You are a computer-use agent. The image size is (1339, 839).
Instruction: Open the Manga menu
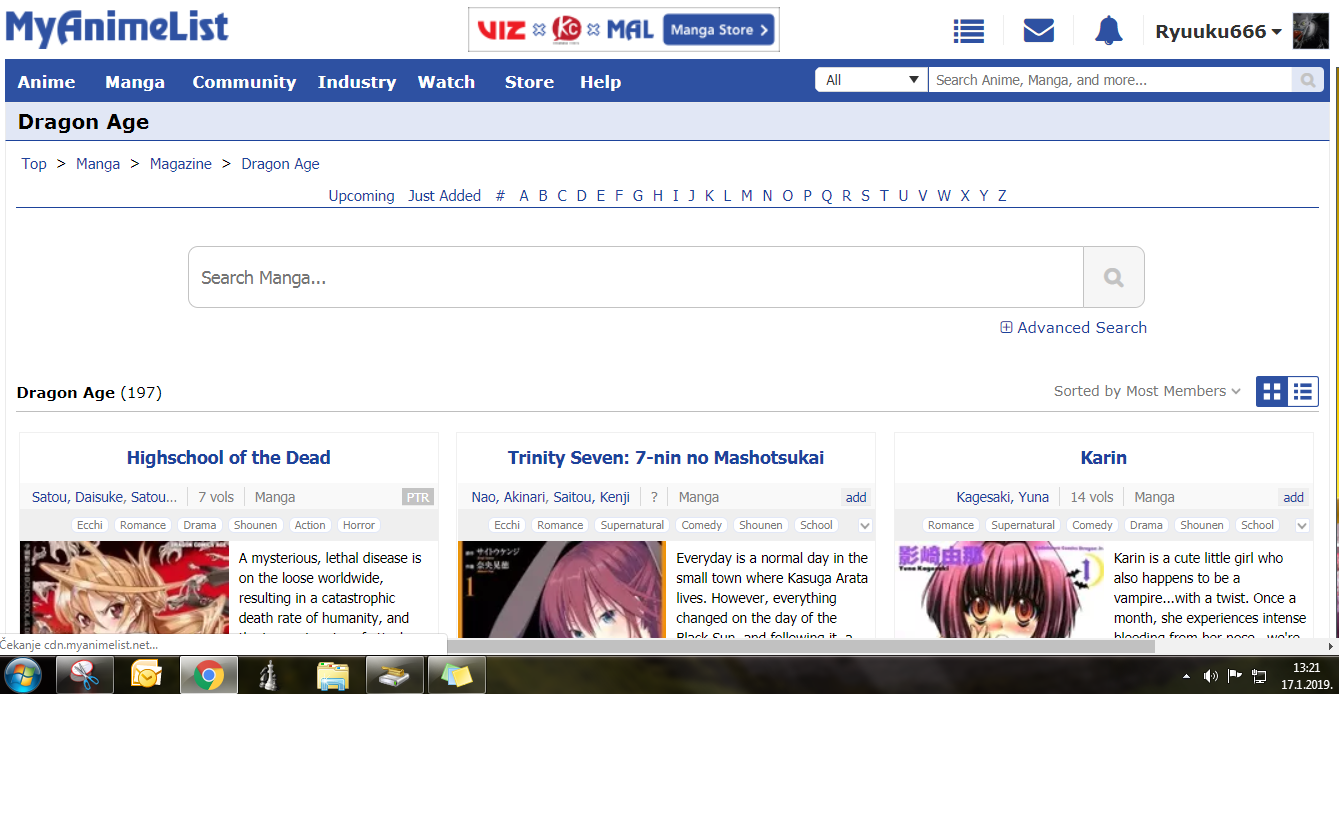pyautogui.click(x=135, y=82)
